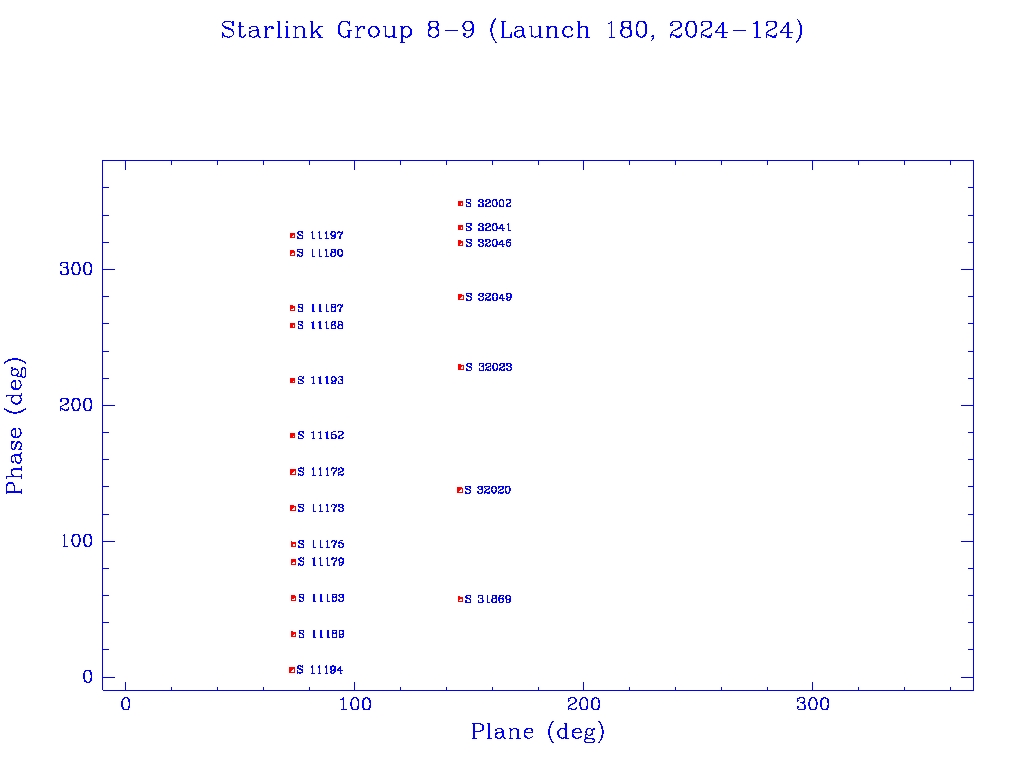Select the red marker beside S 11189

pos(293,634)
